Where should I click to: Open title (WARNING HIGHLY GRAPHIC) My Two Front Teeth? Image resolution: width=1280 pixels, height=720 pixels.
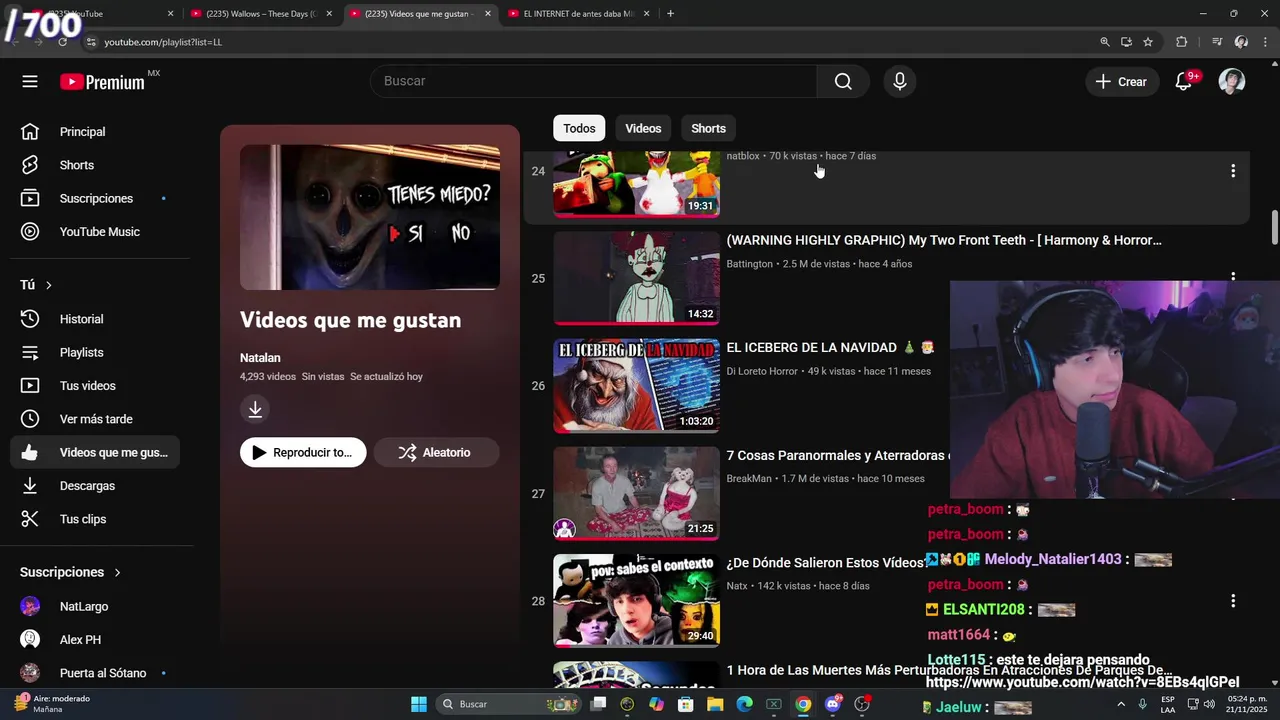[x=944, y=240]
